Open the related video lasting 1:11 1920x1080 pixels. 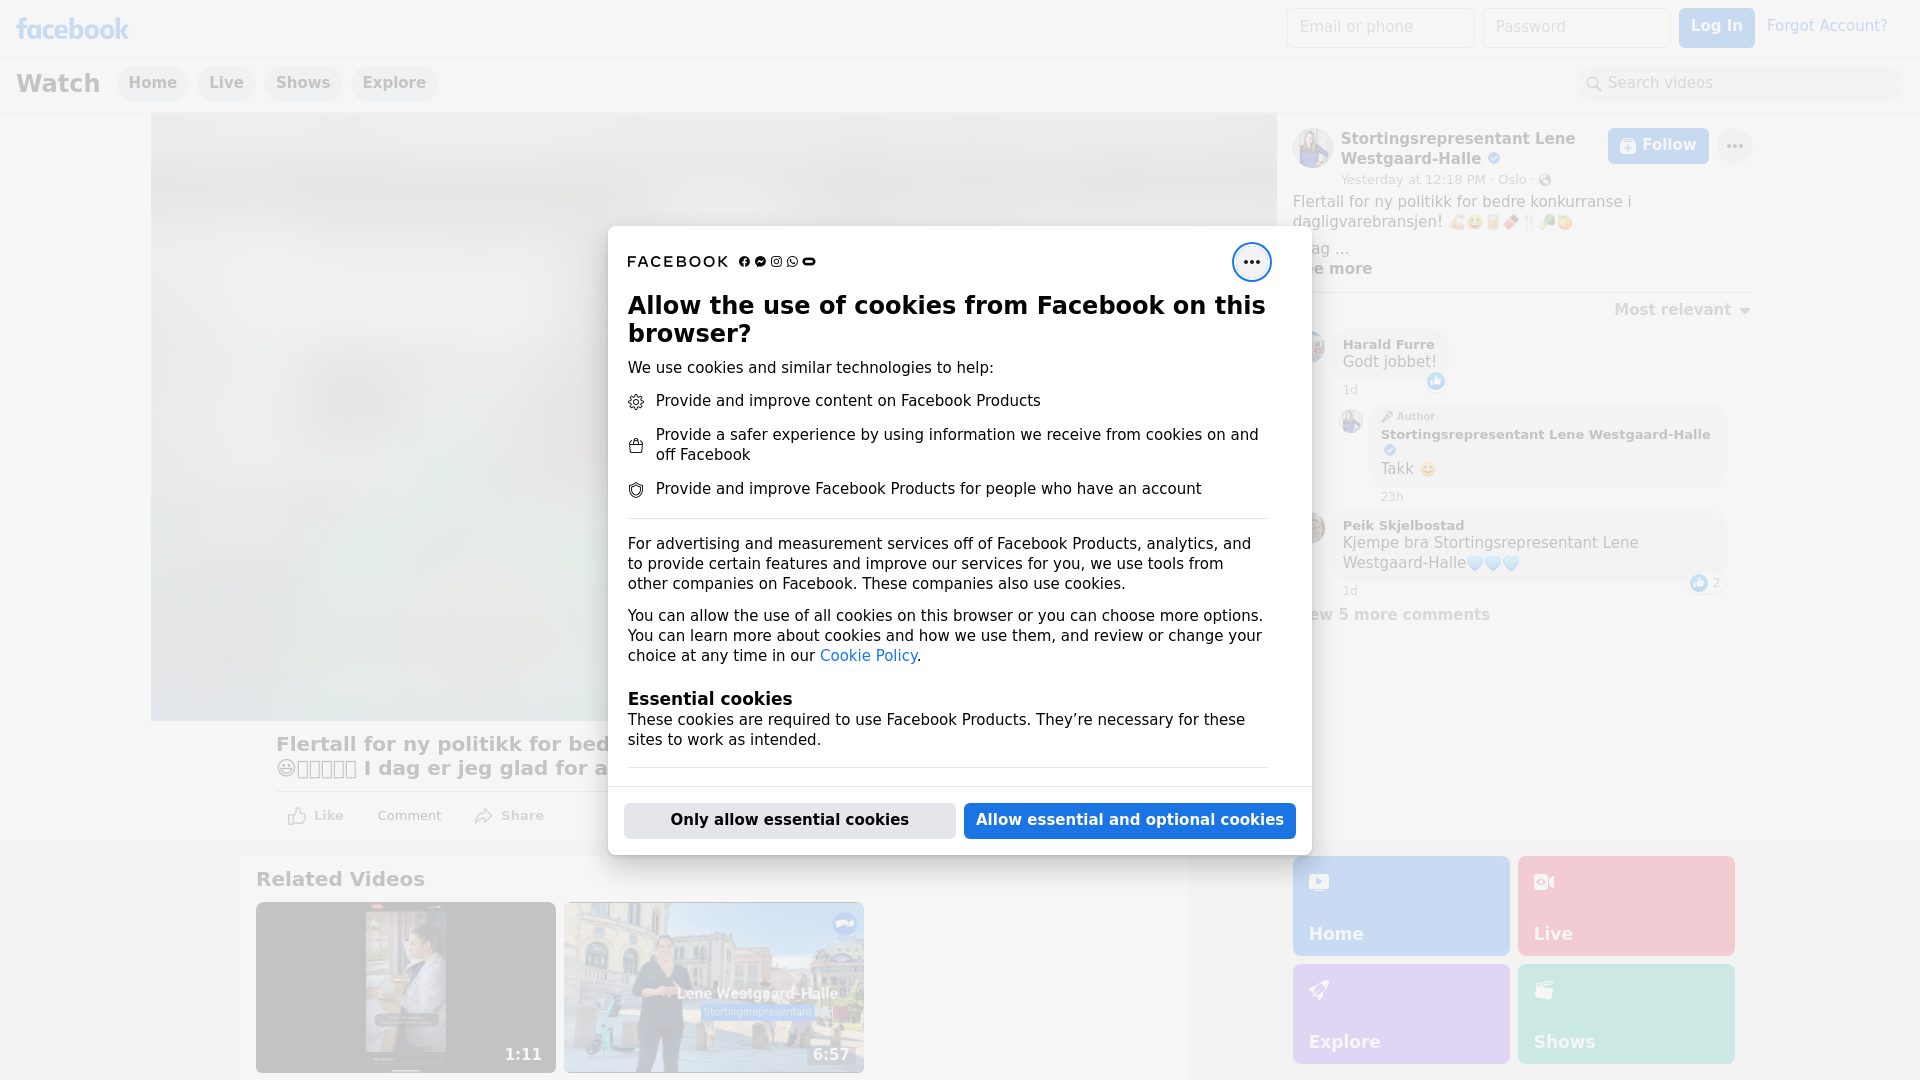pos(406,988)
